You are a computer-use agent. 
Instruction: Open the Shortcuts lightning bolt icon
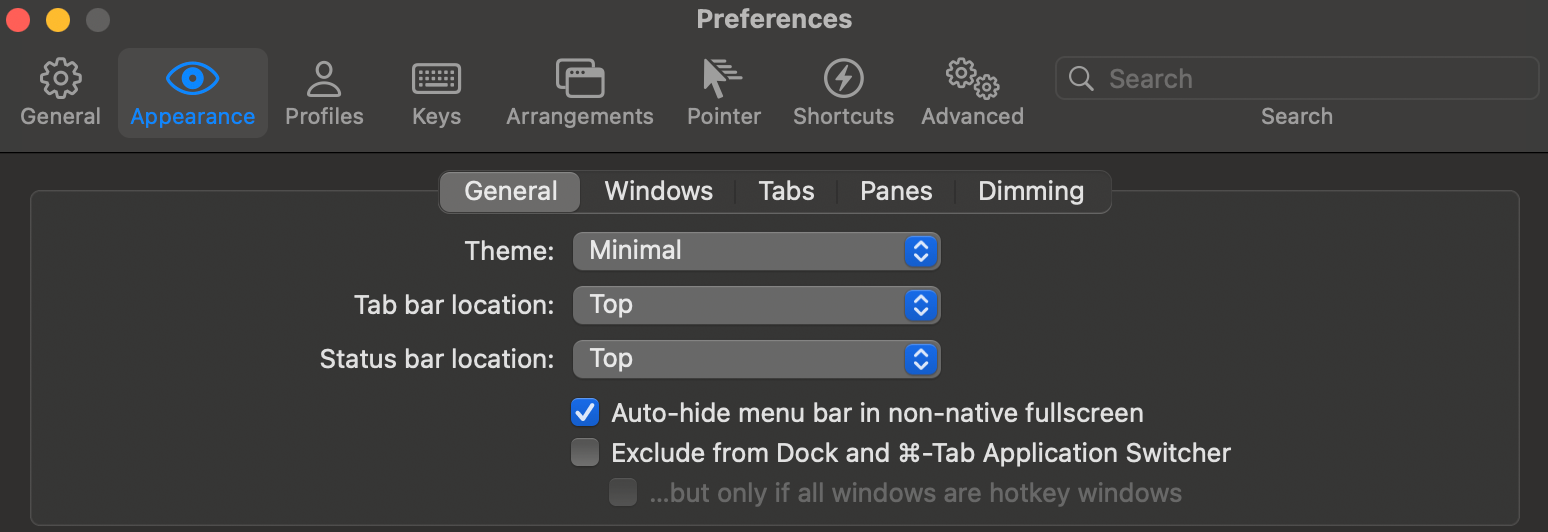pyautogui.click(x=843, y=79)
